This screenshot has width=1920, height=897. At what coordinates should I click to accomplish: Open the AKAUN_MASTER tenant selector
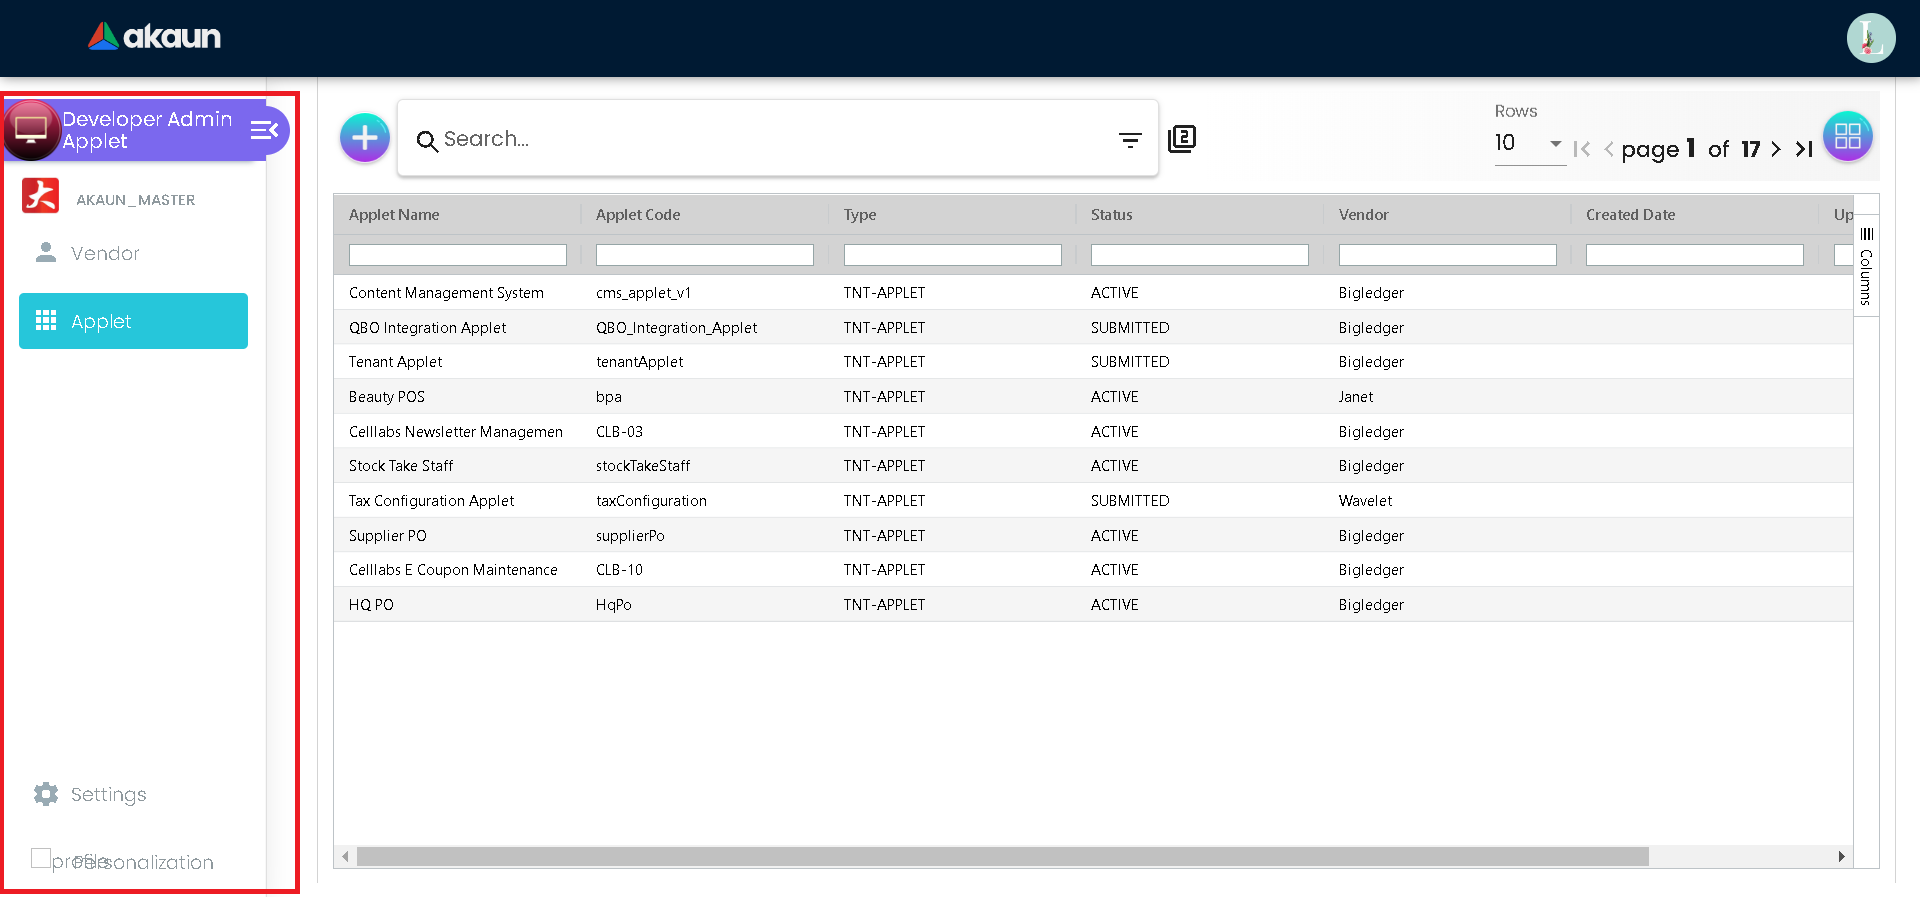[x=135, y=199]
